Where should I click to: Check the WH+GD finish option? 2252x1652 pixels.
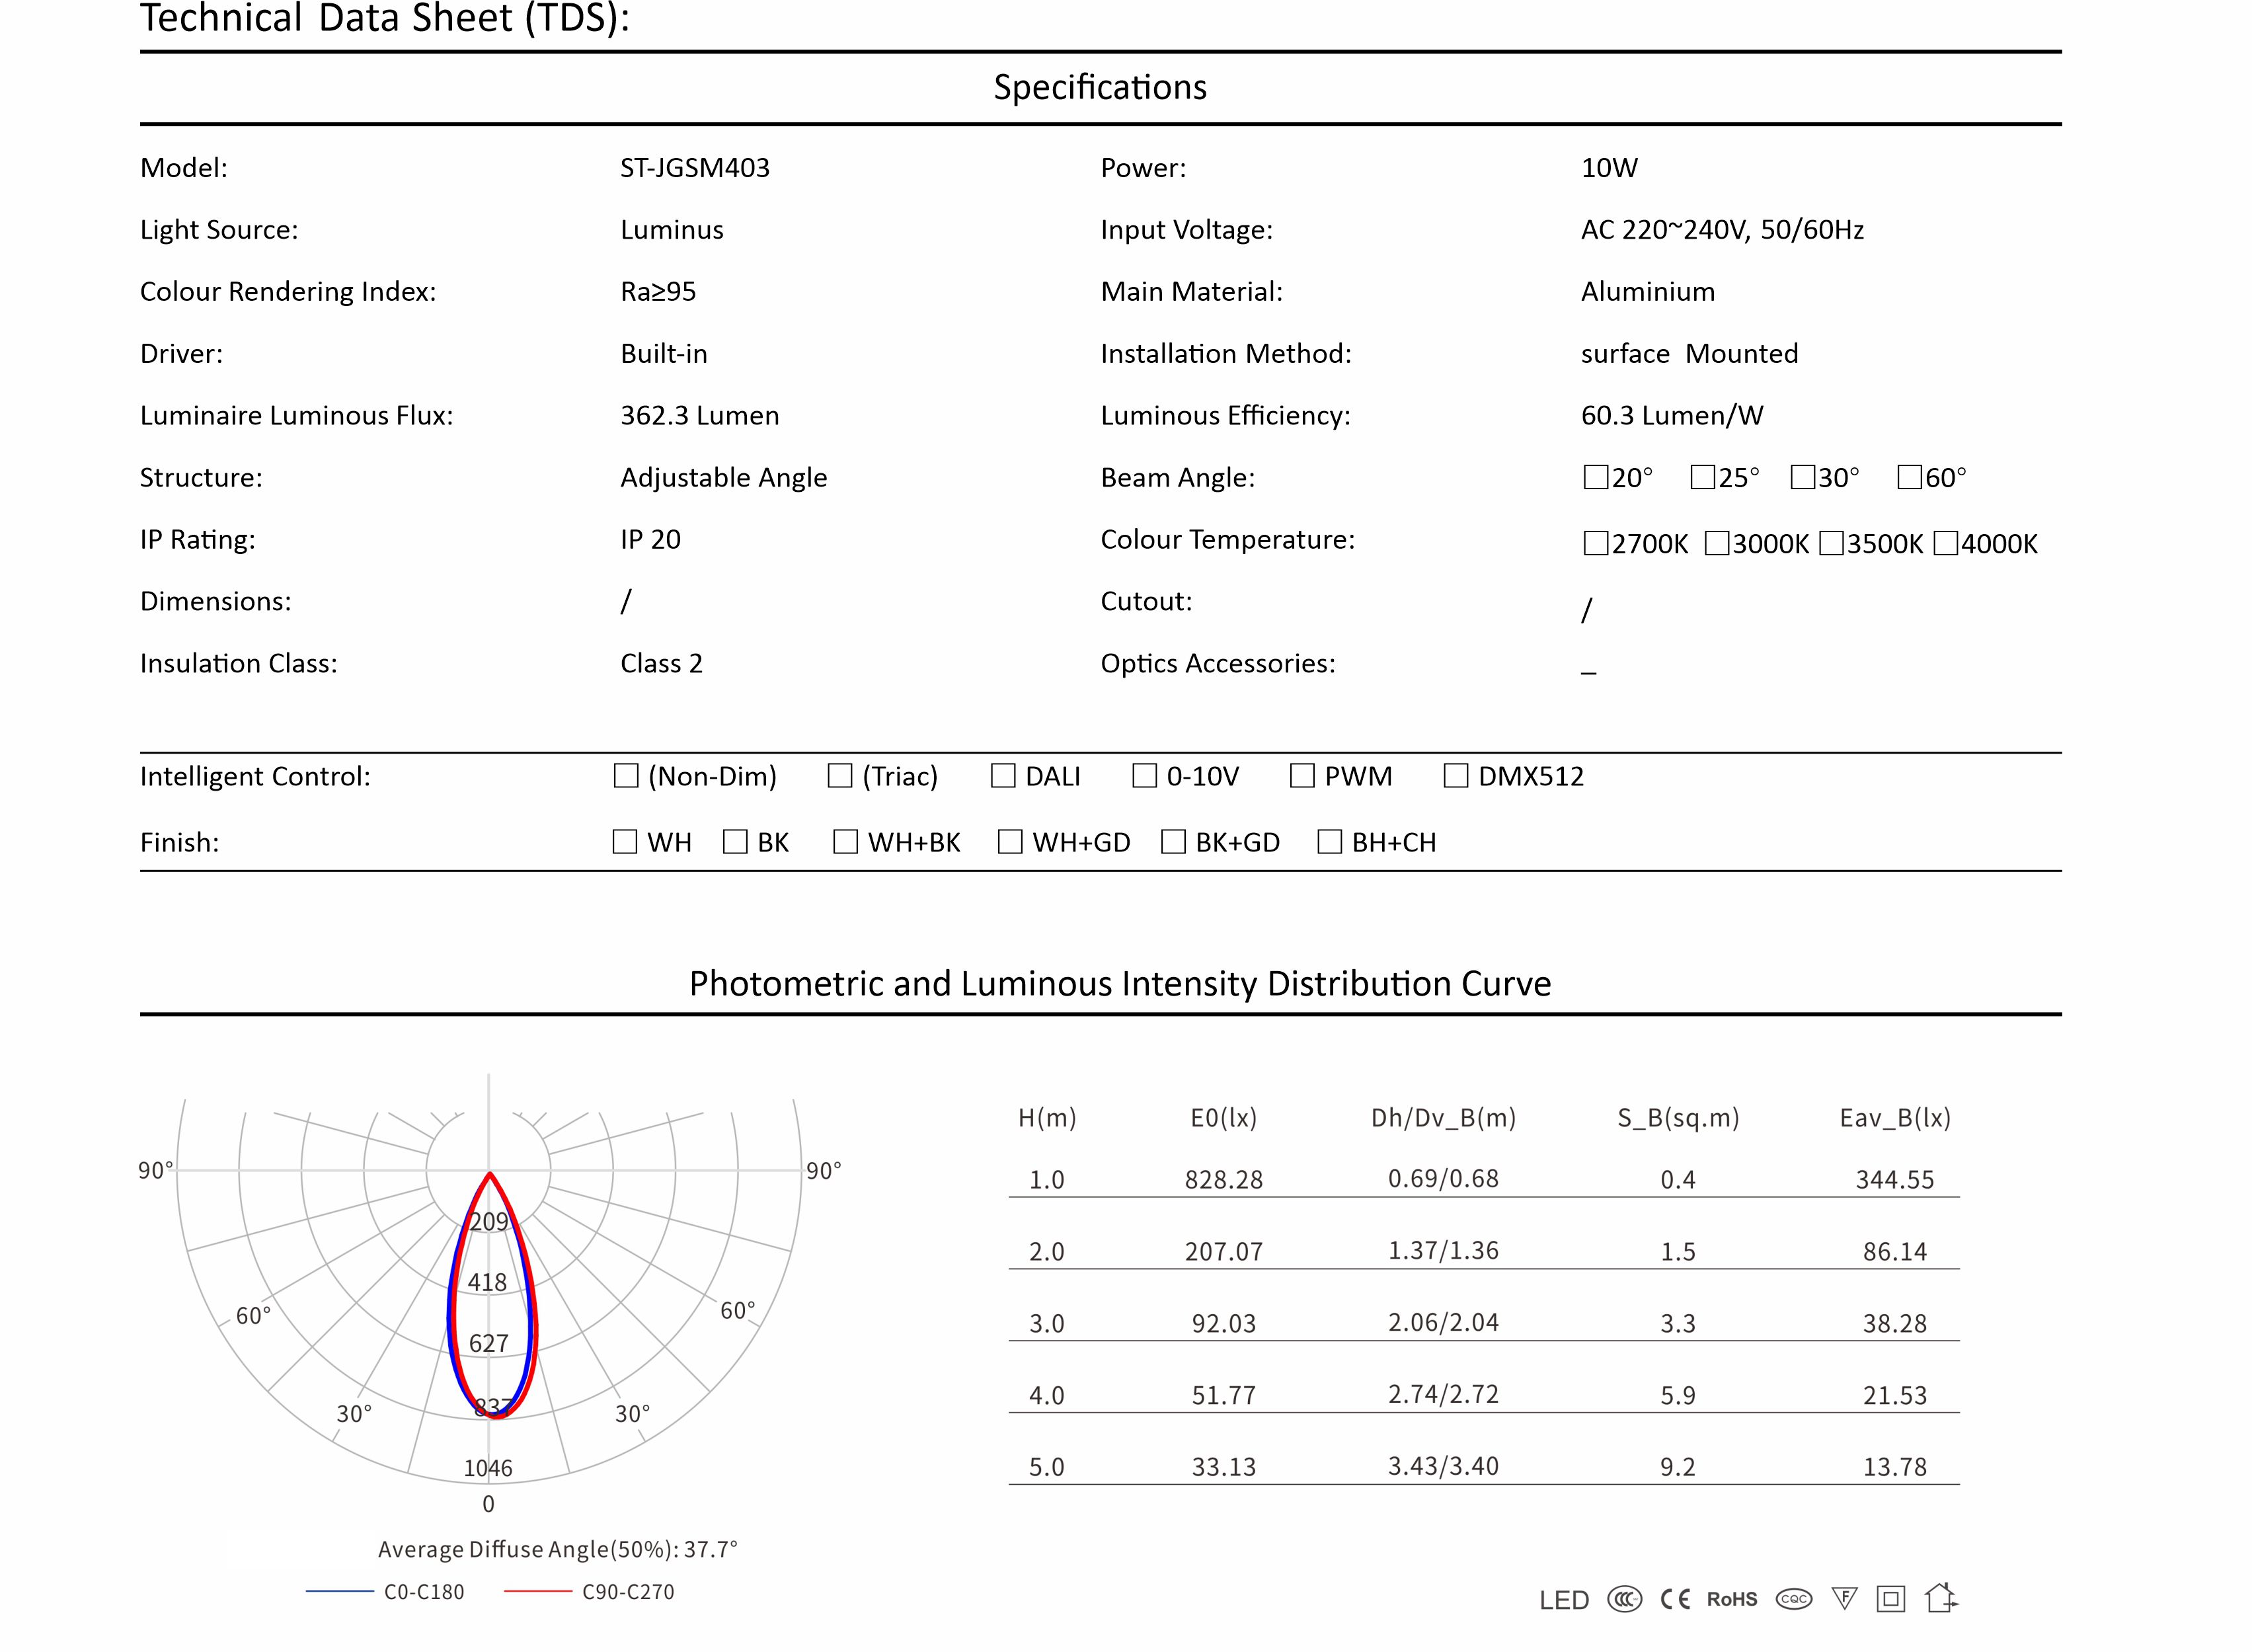click(x=1010, y=842)
